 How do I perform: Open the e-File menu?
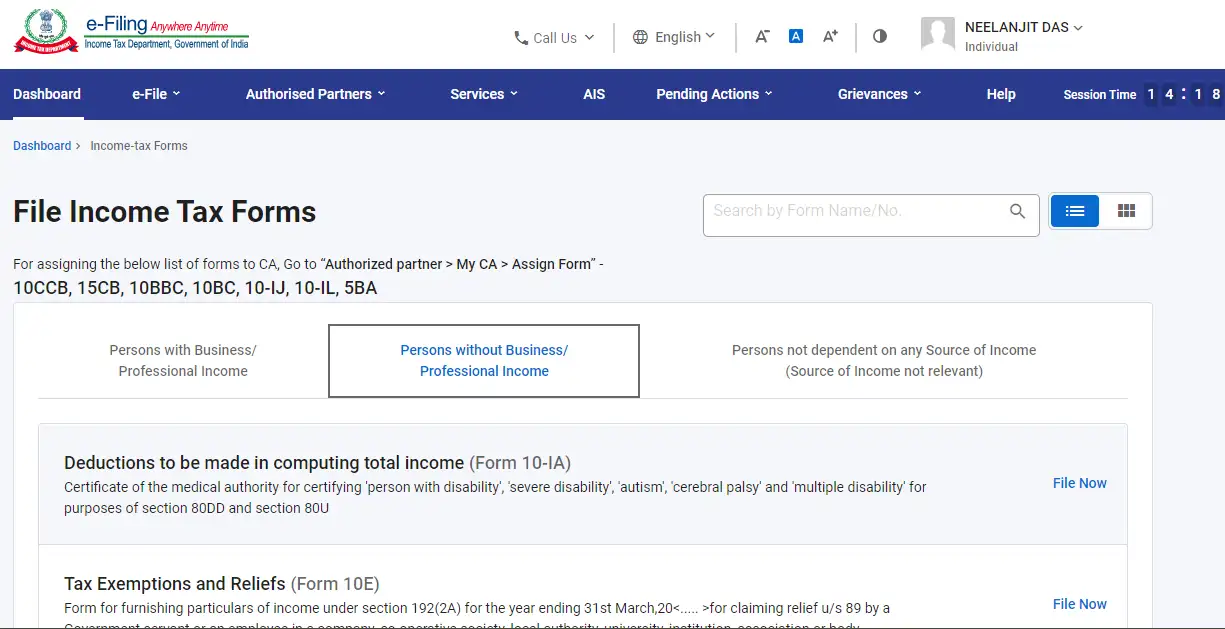point(156,94)
